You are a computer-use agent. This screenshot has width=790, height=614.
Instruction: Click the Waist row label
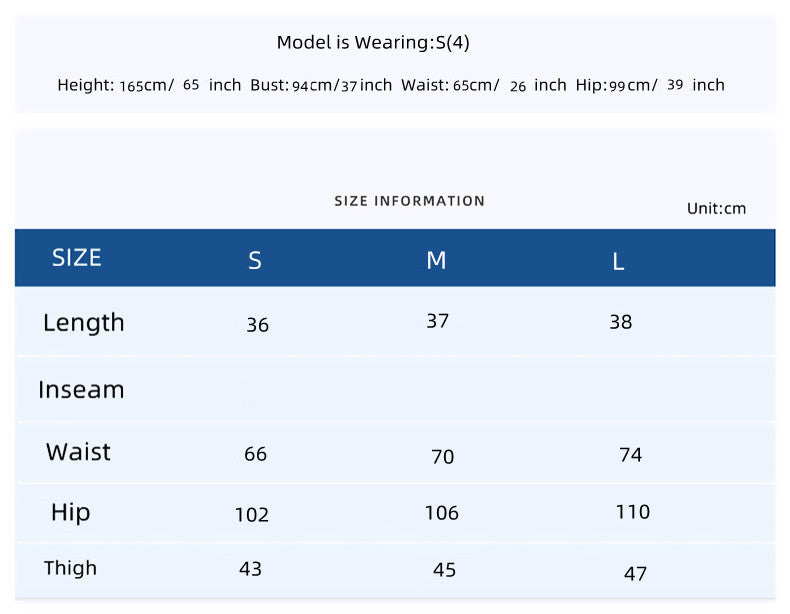[78, 452]
